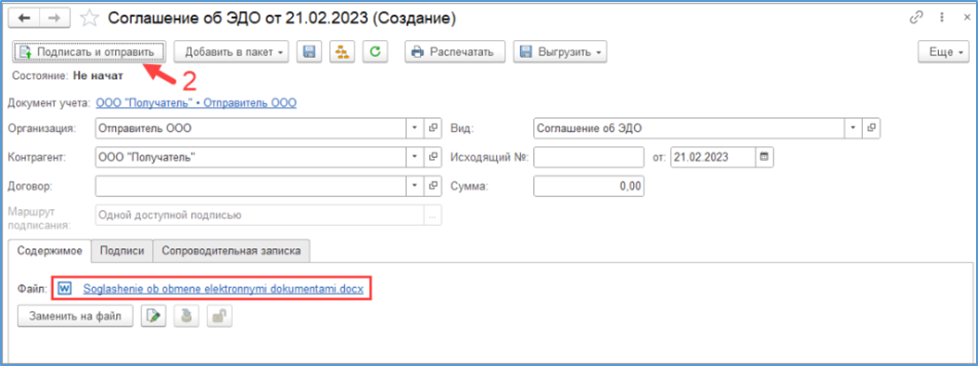Click Подписать и отправить button
Screen dimensions: 978x366
coord(90,52)
